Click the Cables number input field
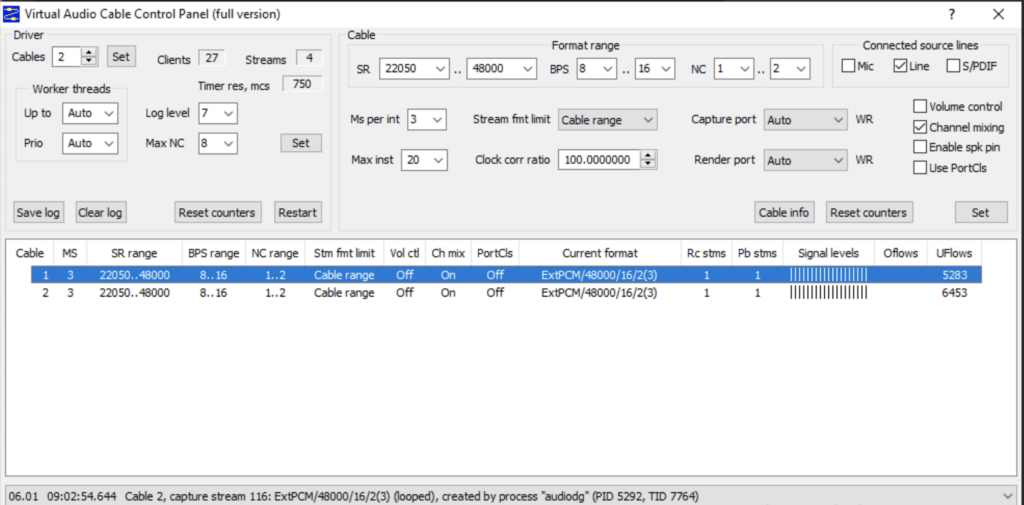The width and height of the screenshot is (1024, 505). [67, 57]
